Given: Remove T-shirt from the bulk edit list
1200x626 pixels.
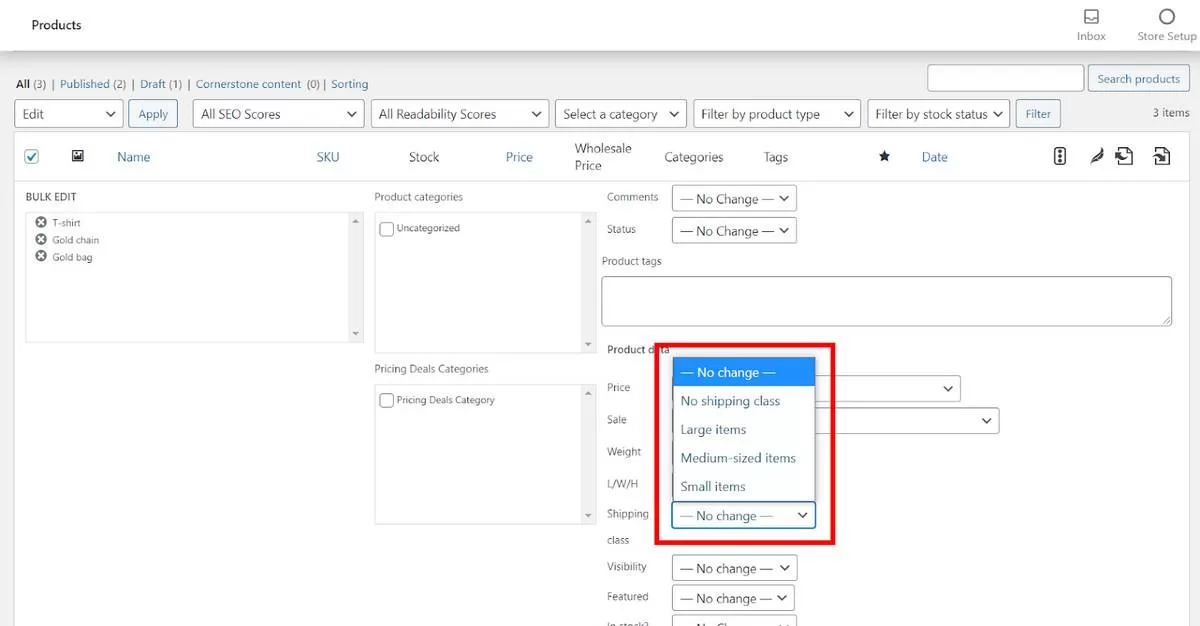Looking at the screenshot, I should click(x=41, y=222).
